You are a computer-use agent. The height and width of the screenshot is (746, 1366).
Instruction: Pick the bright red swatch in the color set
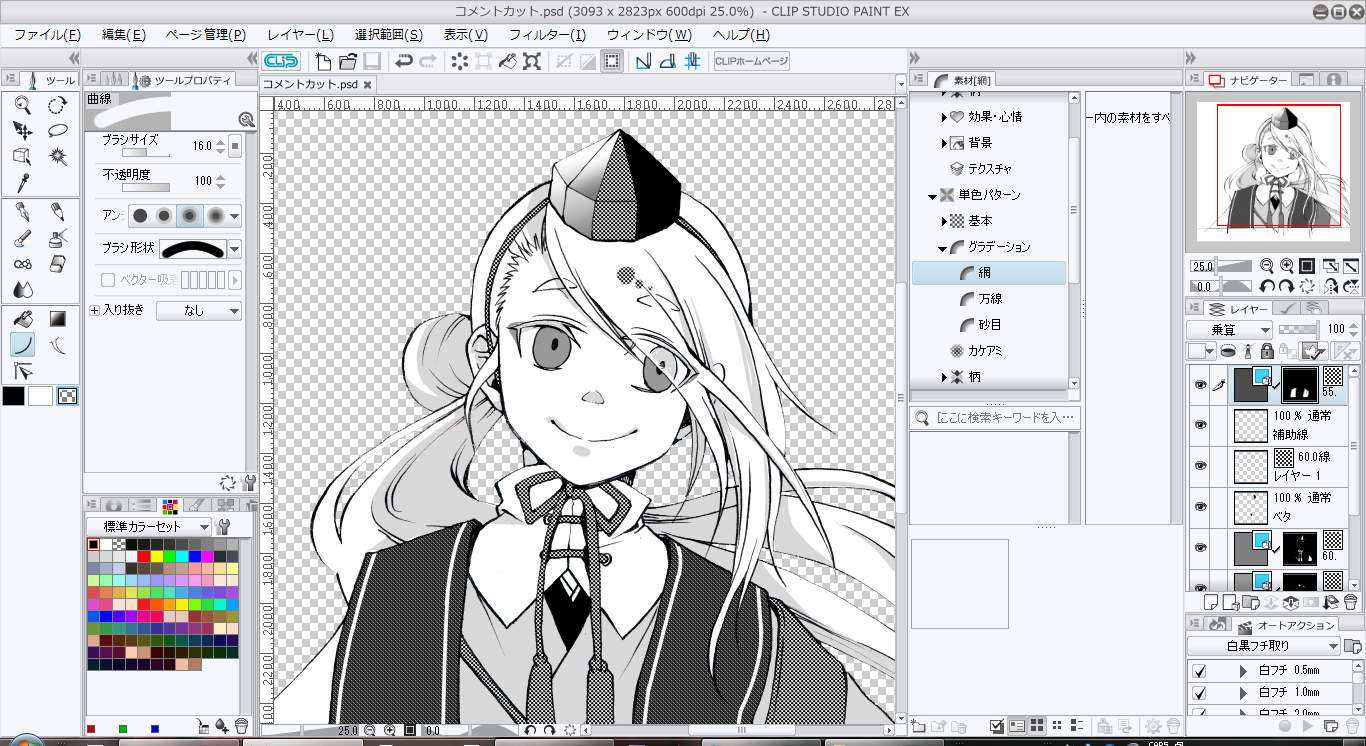145,556
